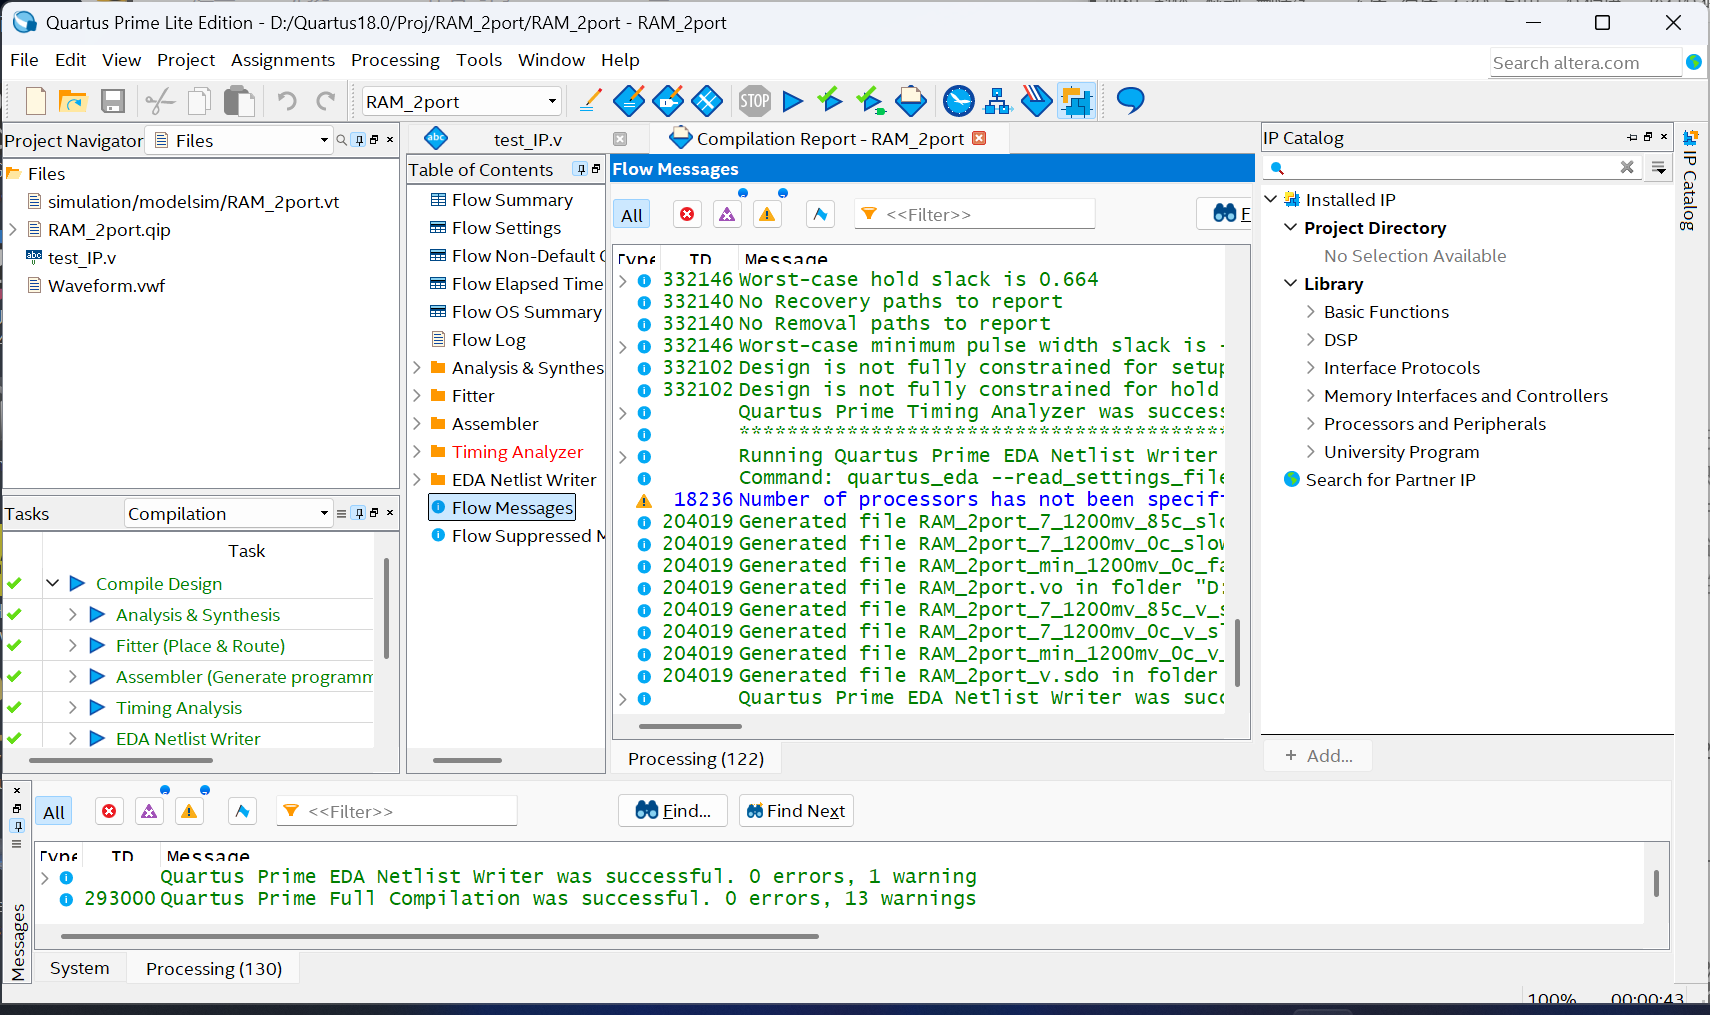Open the Programmer toolbar icon

click(x=1036, y=101)
